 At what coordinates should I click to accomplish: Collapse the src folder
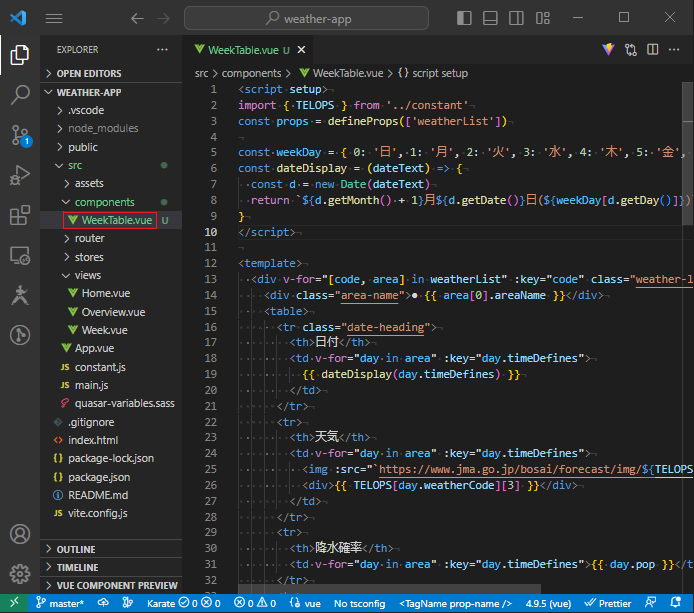click(x=111, y=165)
